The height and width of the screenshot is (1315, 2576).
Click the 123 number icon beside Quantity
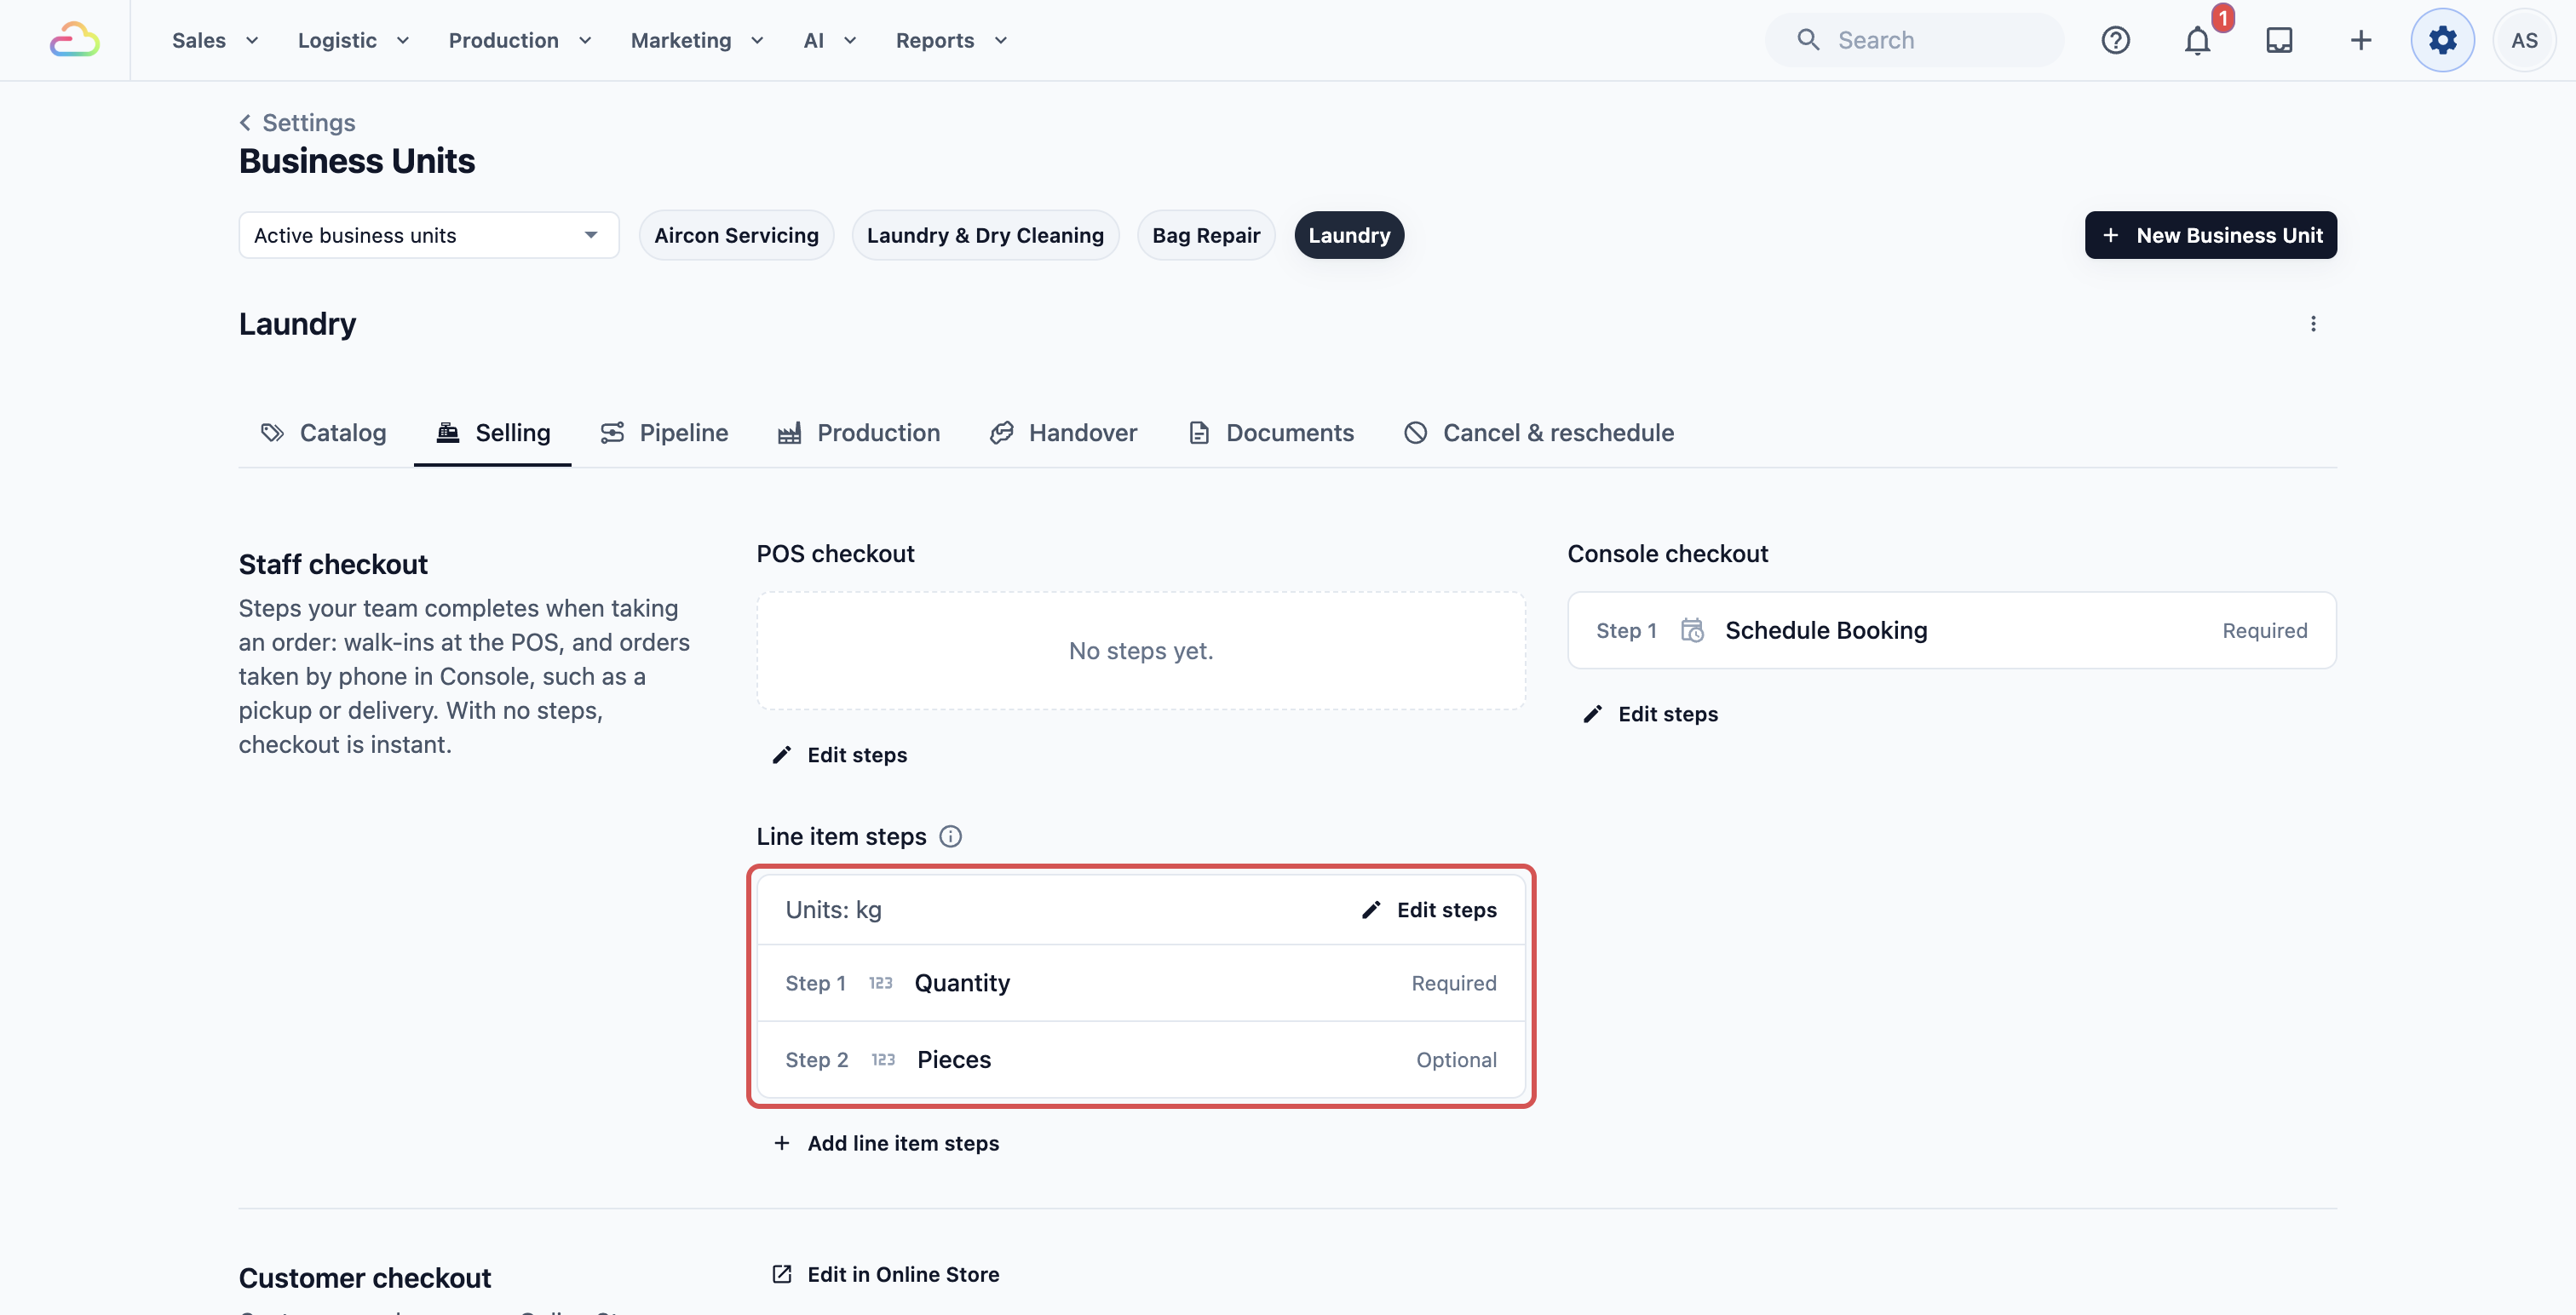[880, 984]
